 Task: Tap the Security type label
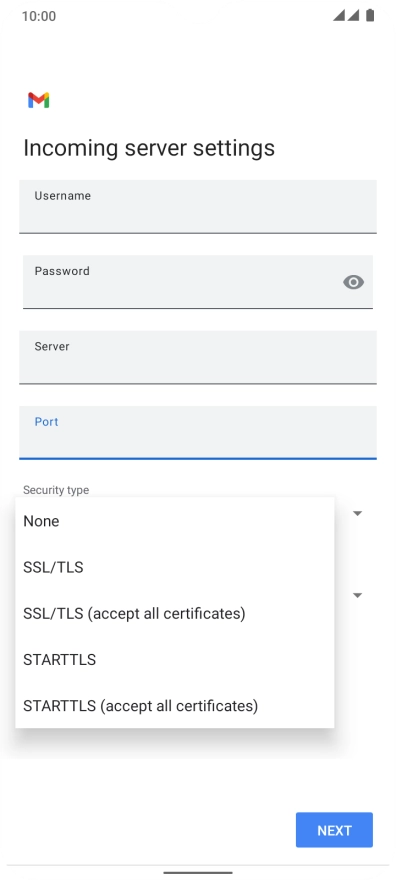coord(56,490)
